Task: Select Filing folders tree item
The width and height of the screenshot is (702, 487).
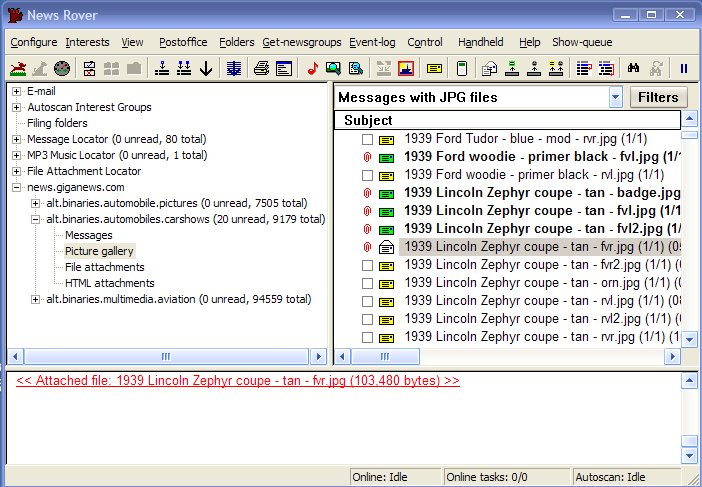Action: (x=57, y=123)
